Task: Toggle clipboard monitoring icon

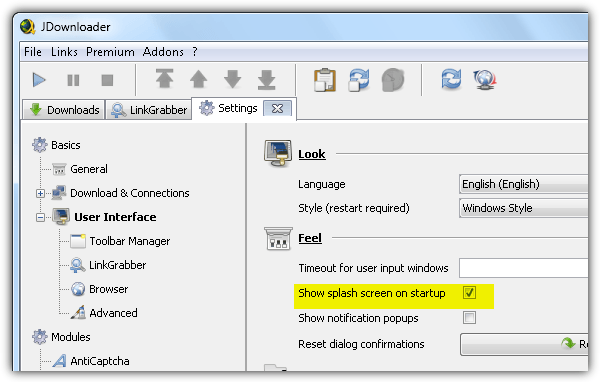Action: 325,80
